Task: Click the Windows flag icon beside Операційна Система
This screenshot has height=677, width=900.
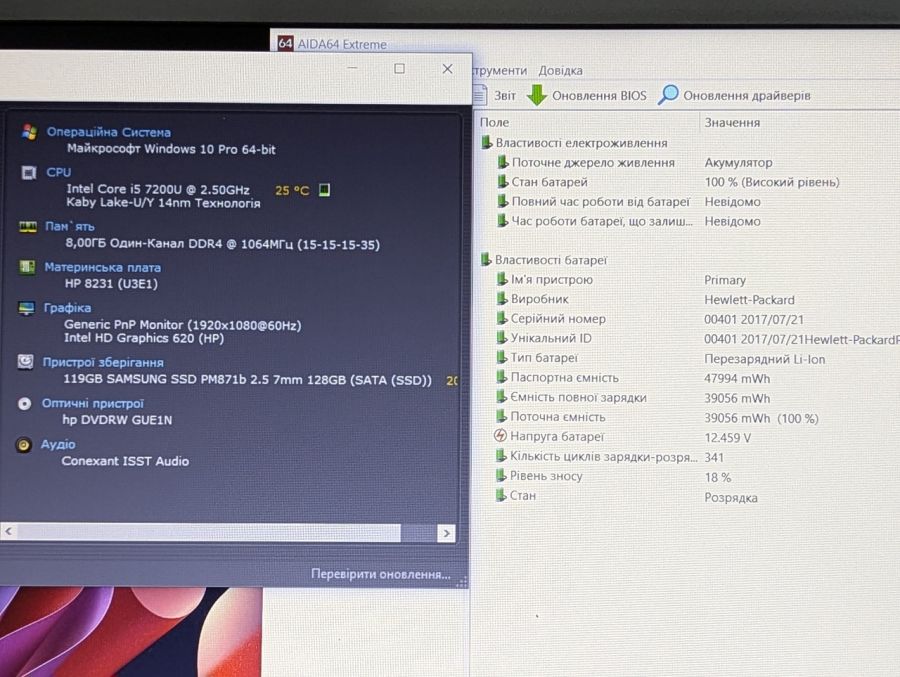Action: pos(29,131)
